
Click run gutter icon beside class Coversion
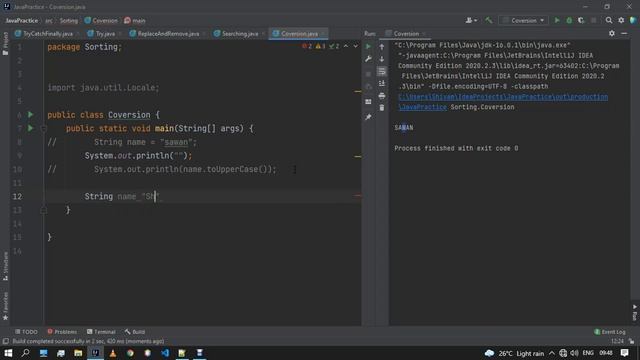[x=31, y=115]
